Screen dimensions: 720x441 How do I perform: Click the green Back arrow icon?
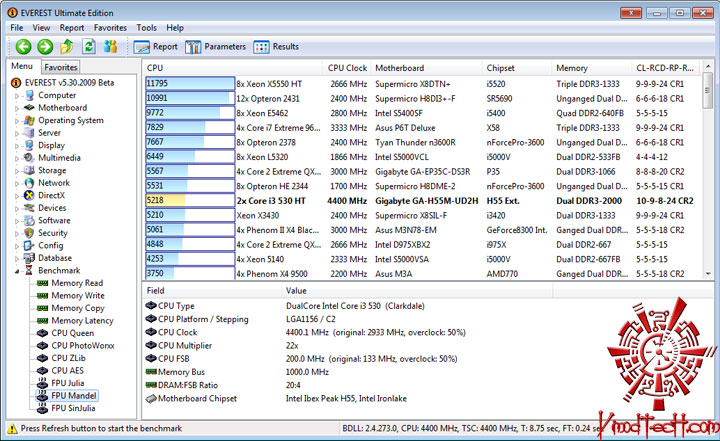point(23,46)
